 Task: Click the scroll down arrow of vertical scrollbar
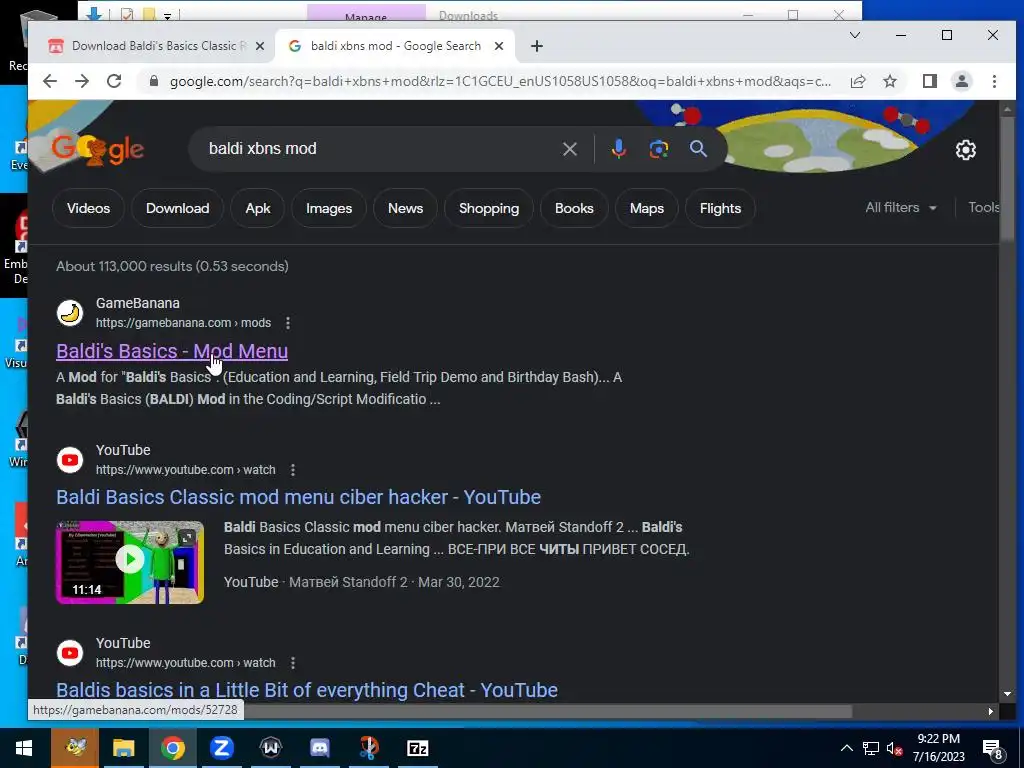(x=1008, y=694)
